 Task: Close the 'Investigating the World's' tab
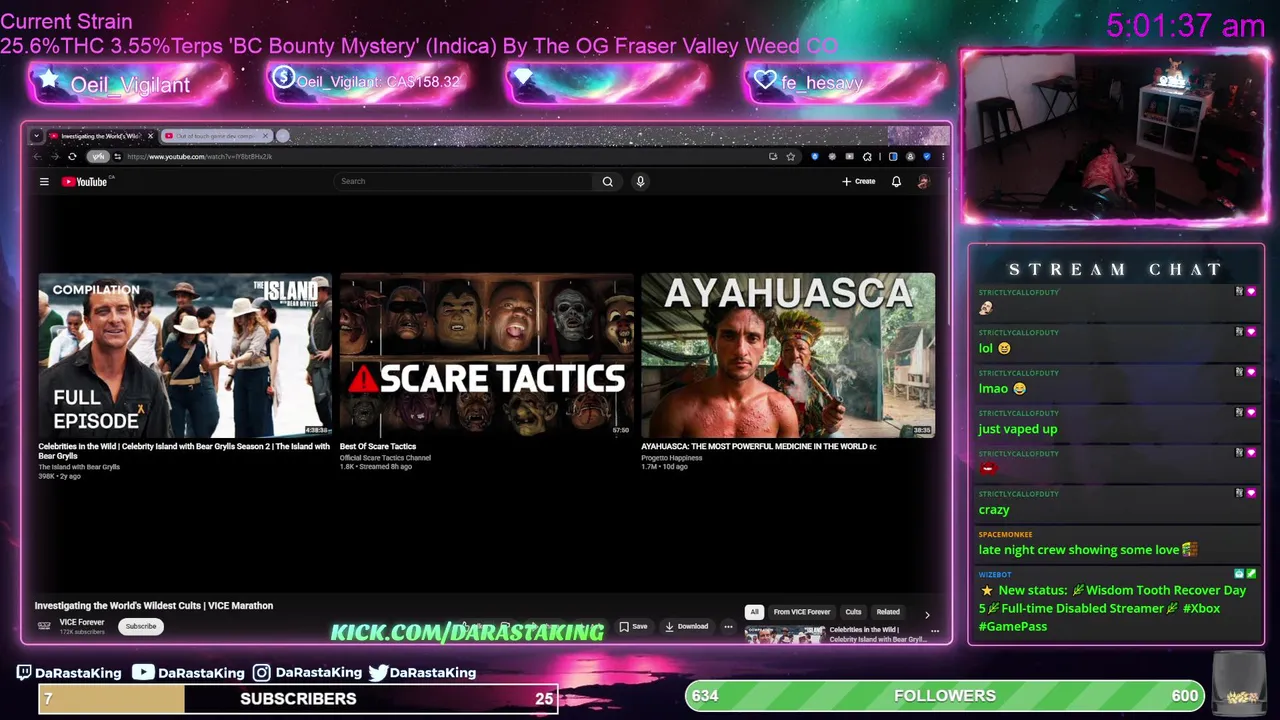(x=150, y=136)
